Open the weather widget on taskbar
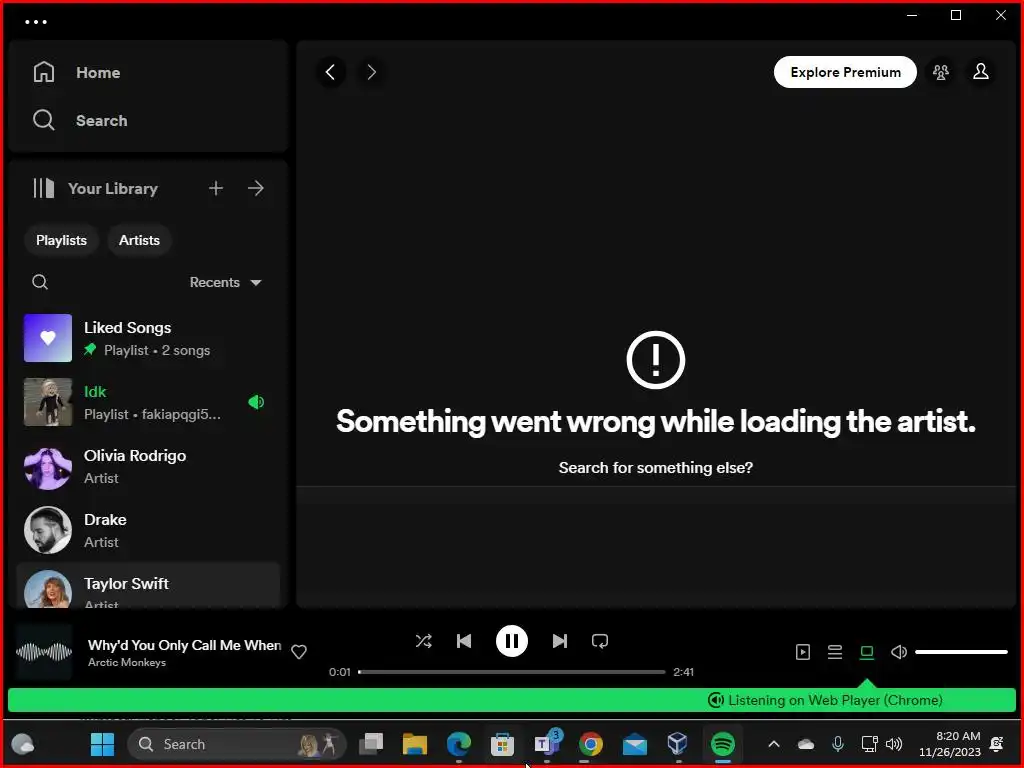This screenshot has height=768, width=1024. pyautogui.click(x=23, y=744)
